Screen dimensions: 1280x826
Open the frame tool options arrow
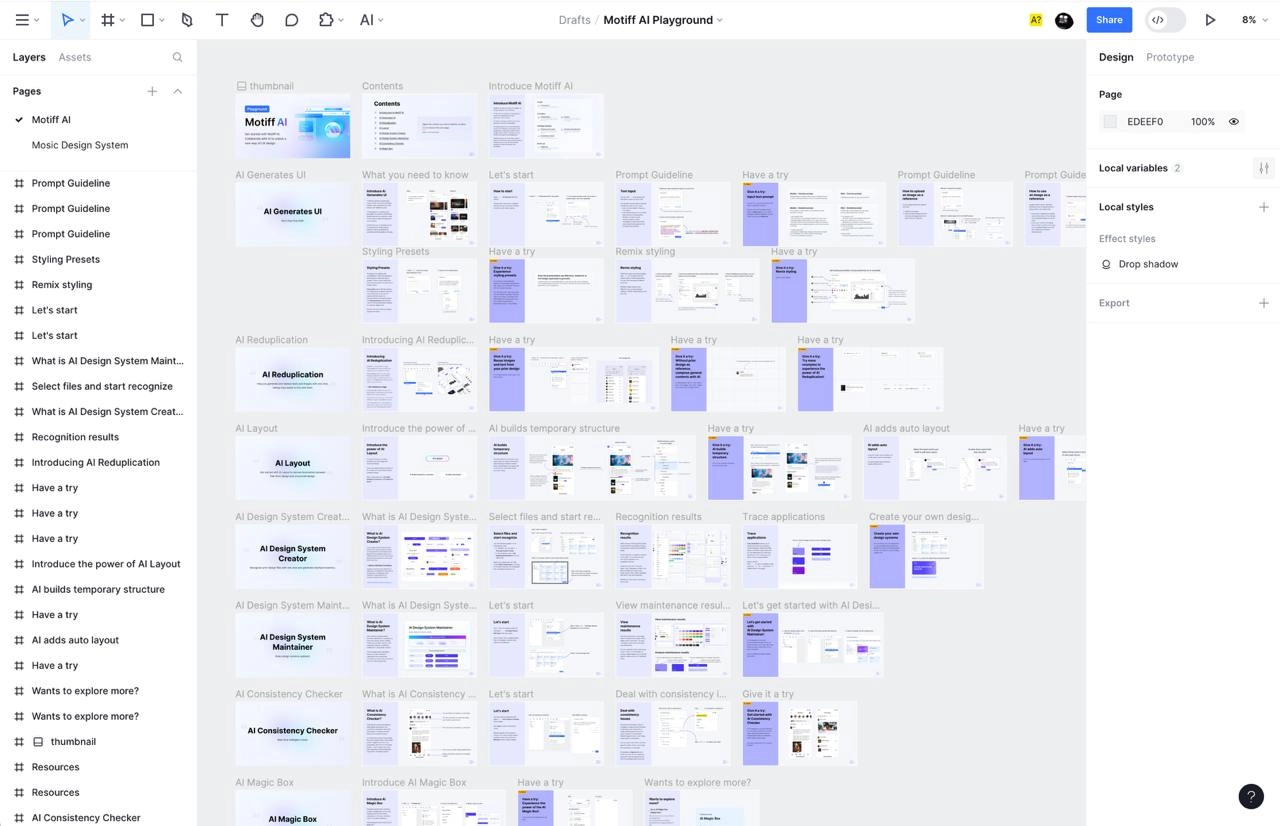point(123,20)
